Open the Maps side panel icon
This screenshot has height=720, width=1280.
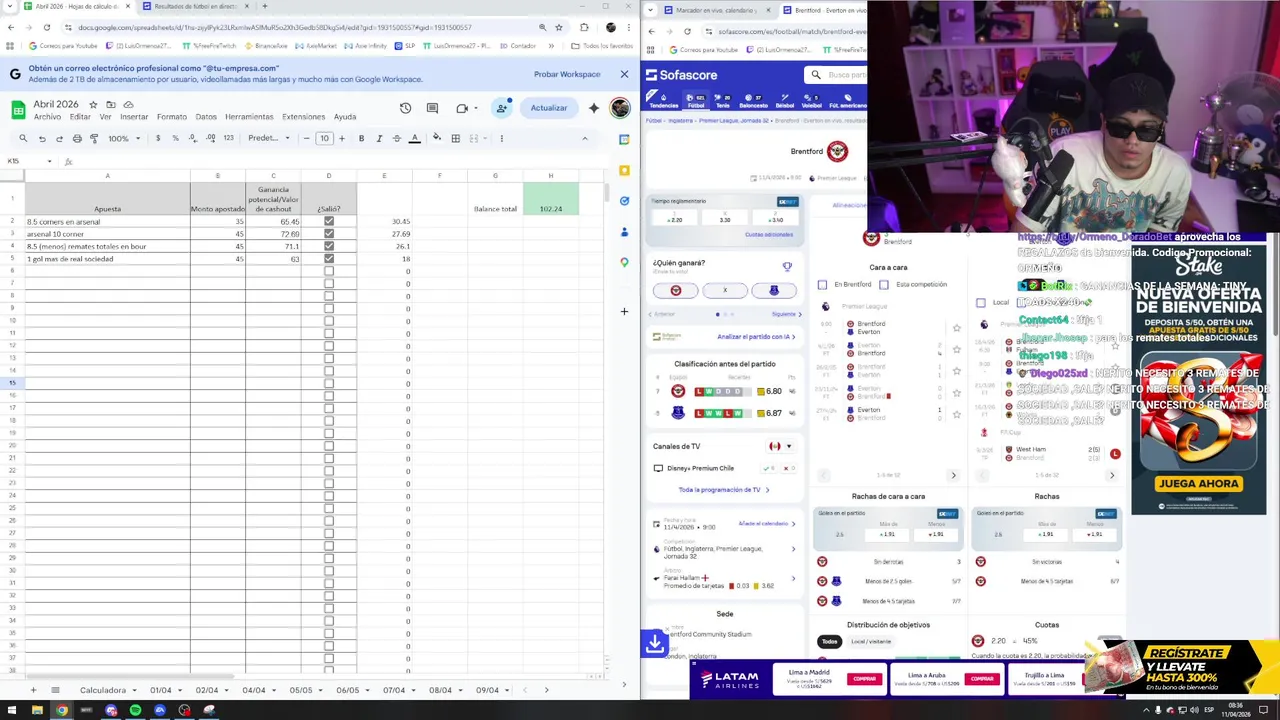point(624,263)
